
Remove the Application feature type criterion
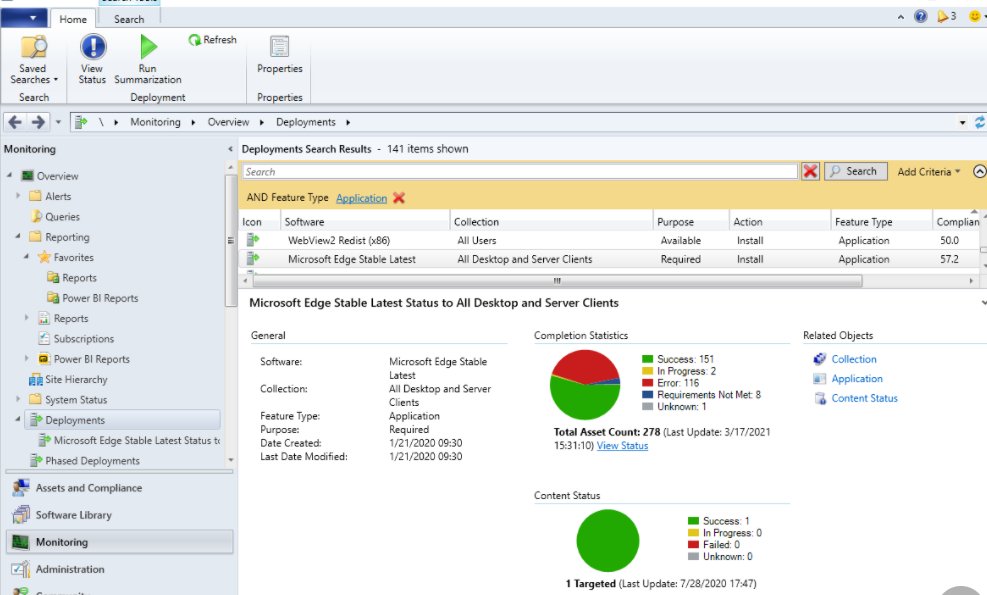point(398,198)
